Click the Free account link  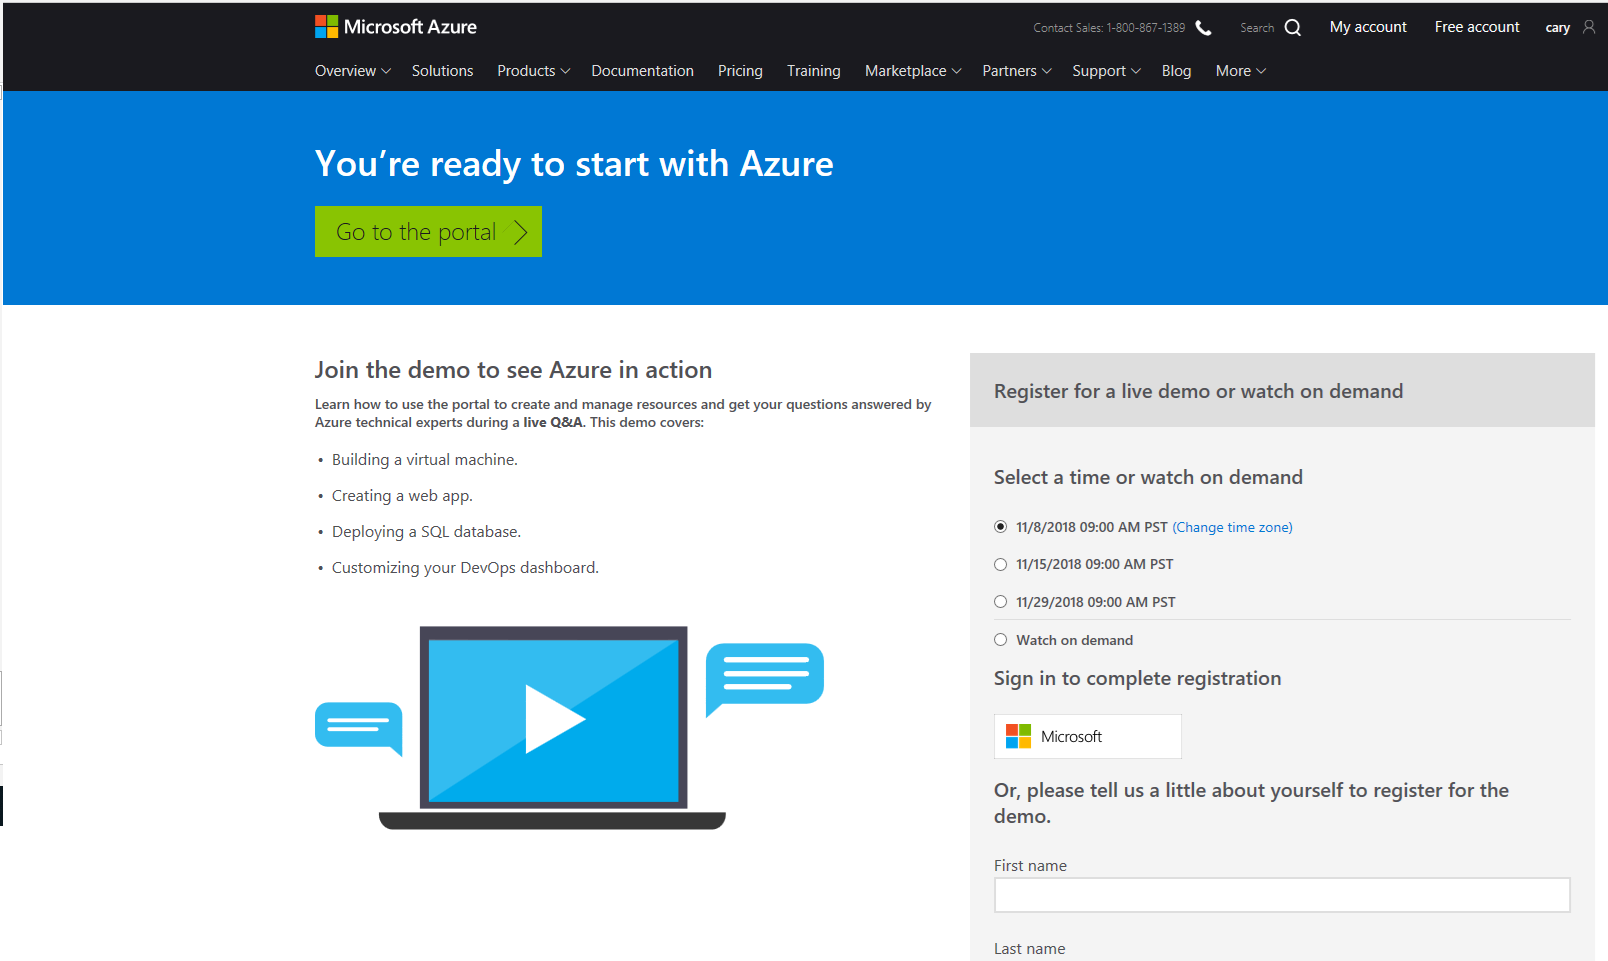pos(1477,27)
